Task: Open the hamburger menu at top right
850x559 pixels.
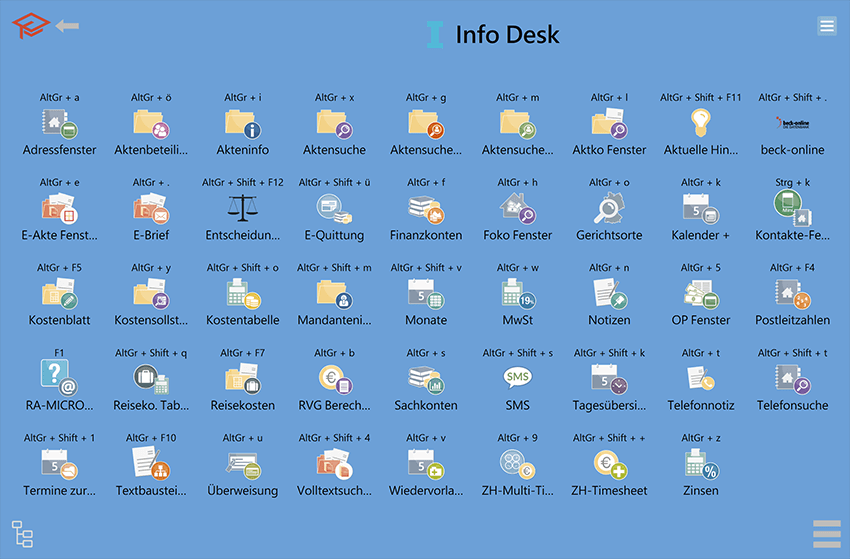Action: (x=826, y=26)
